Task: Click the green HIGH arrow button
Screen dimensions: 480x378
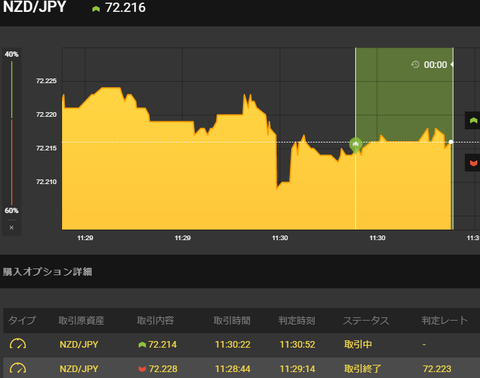Action: pyautogui.click(x=473, y=120)
